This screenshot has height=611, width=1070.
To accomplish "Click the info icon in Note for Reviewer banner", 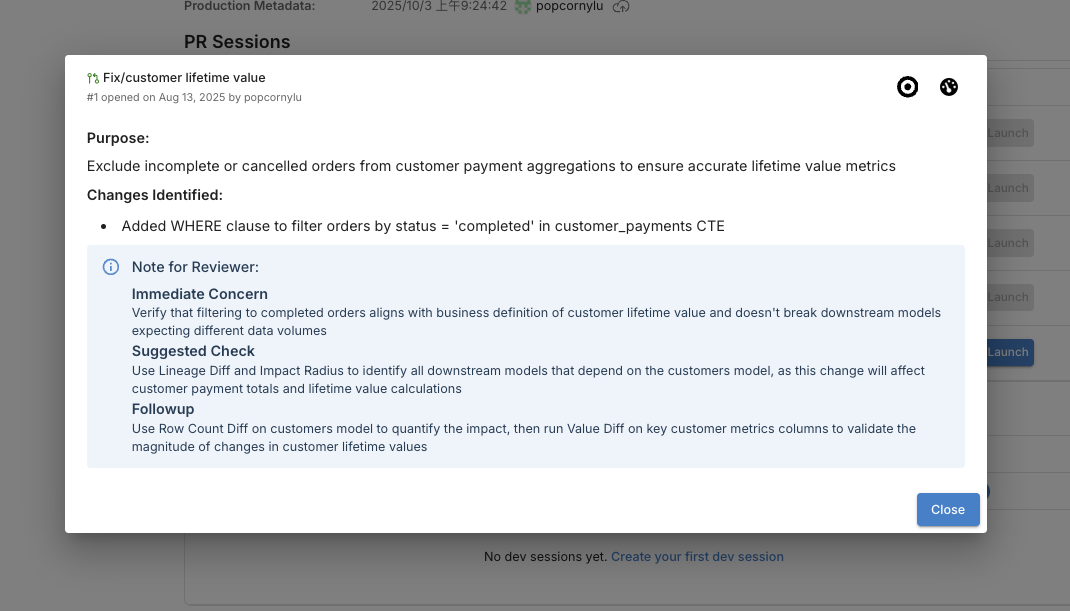I will (111, 267).
